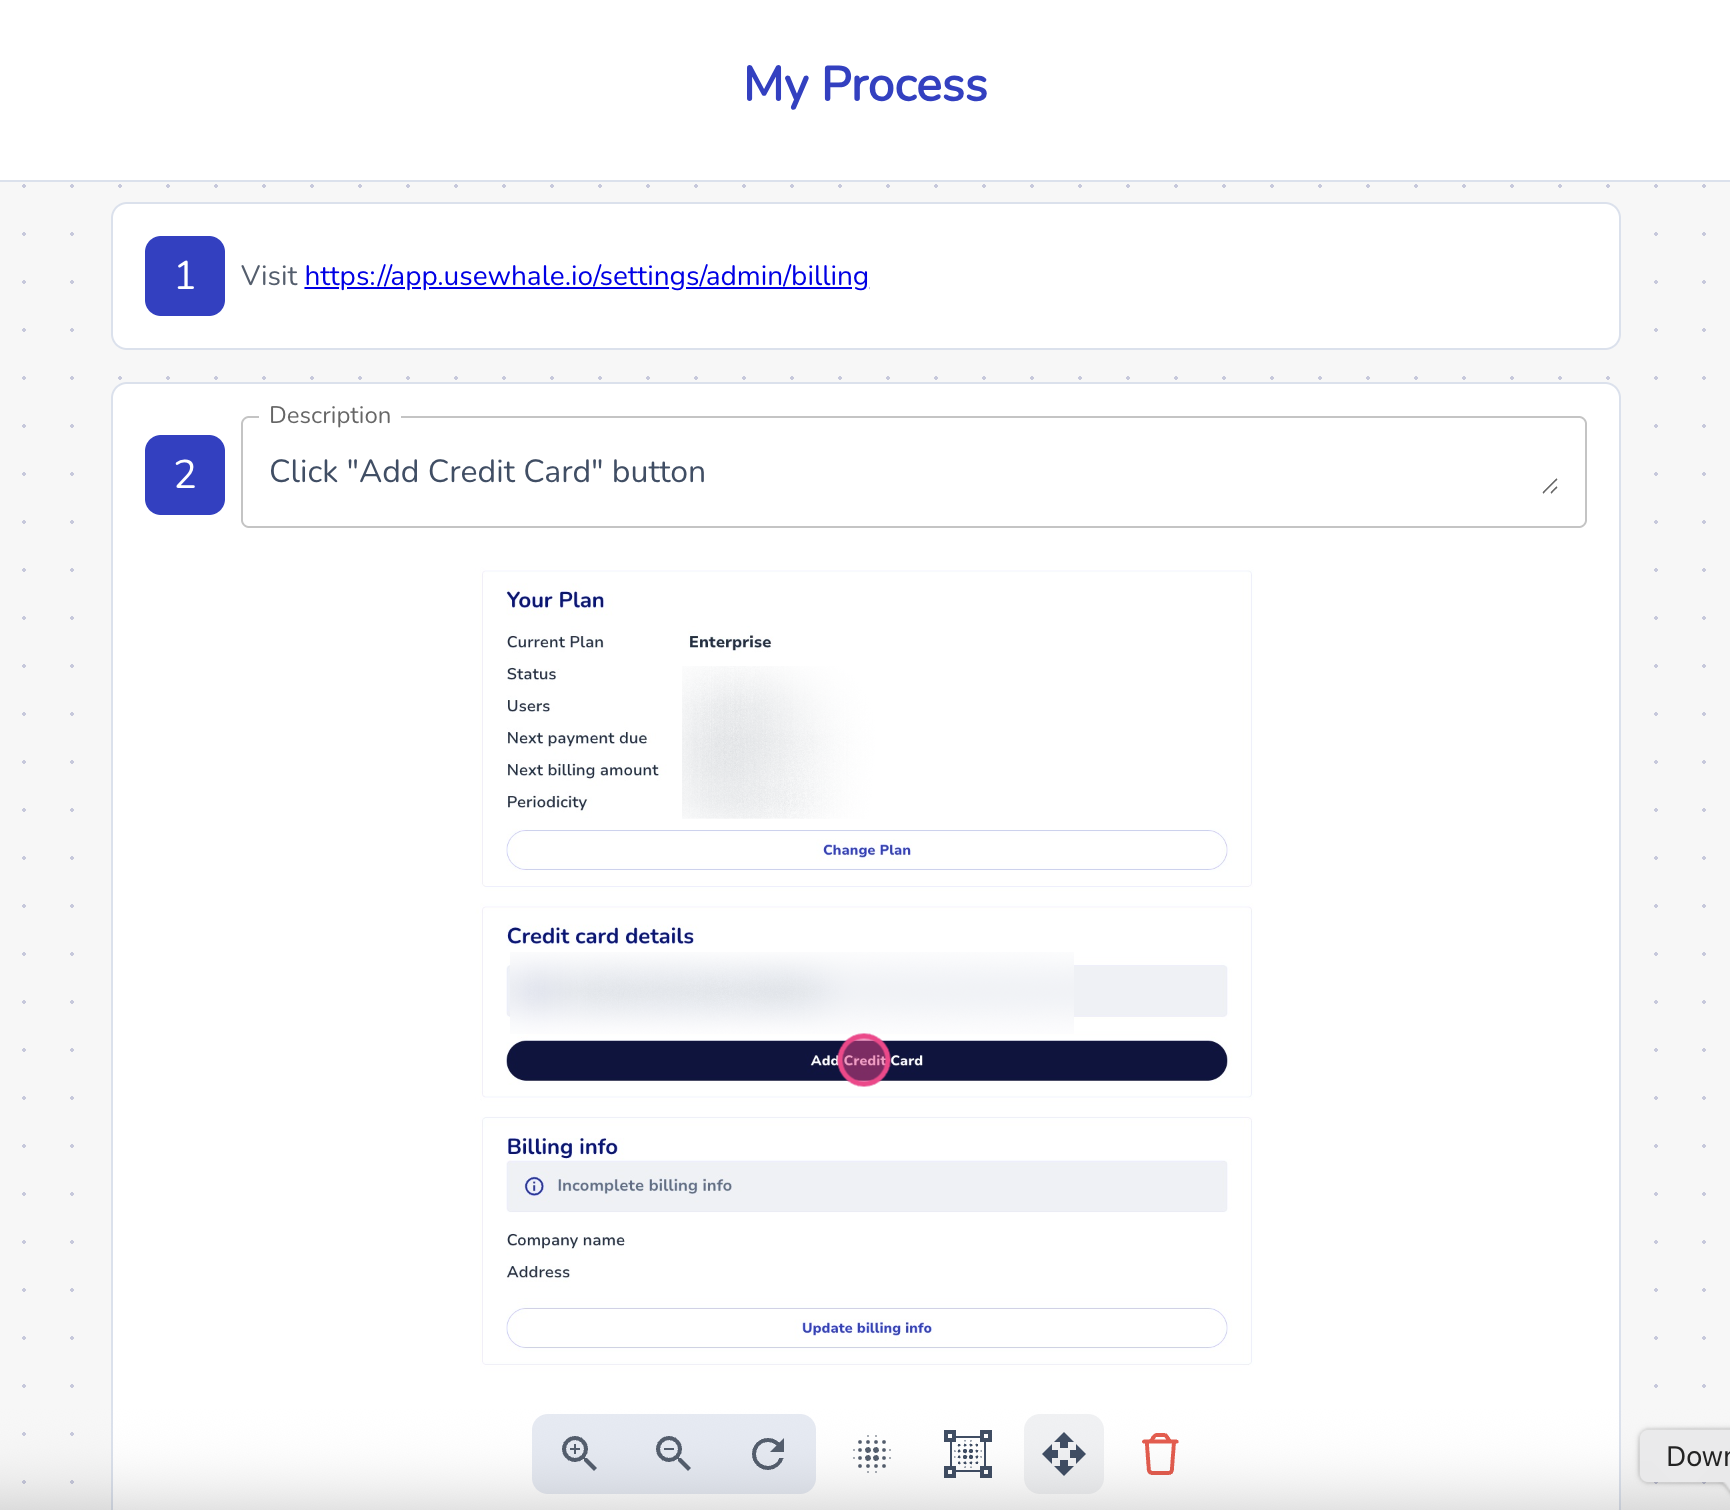The width and height of the screenshot is (1730, 1510).
Task: Click the screenshot image of billing page
Action: (x=867, y=968)
